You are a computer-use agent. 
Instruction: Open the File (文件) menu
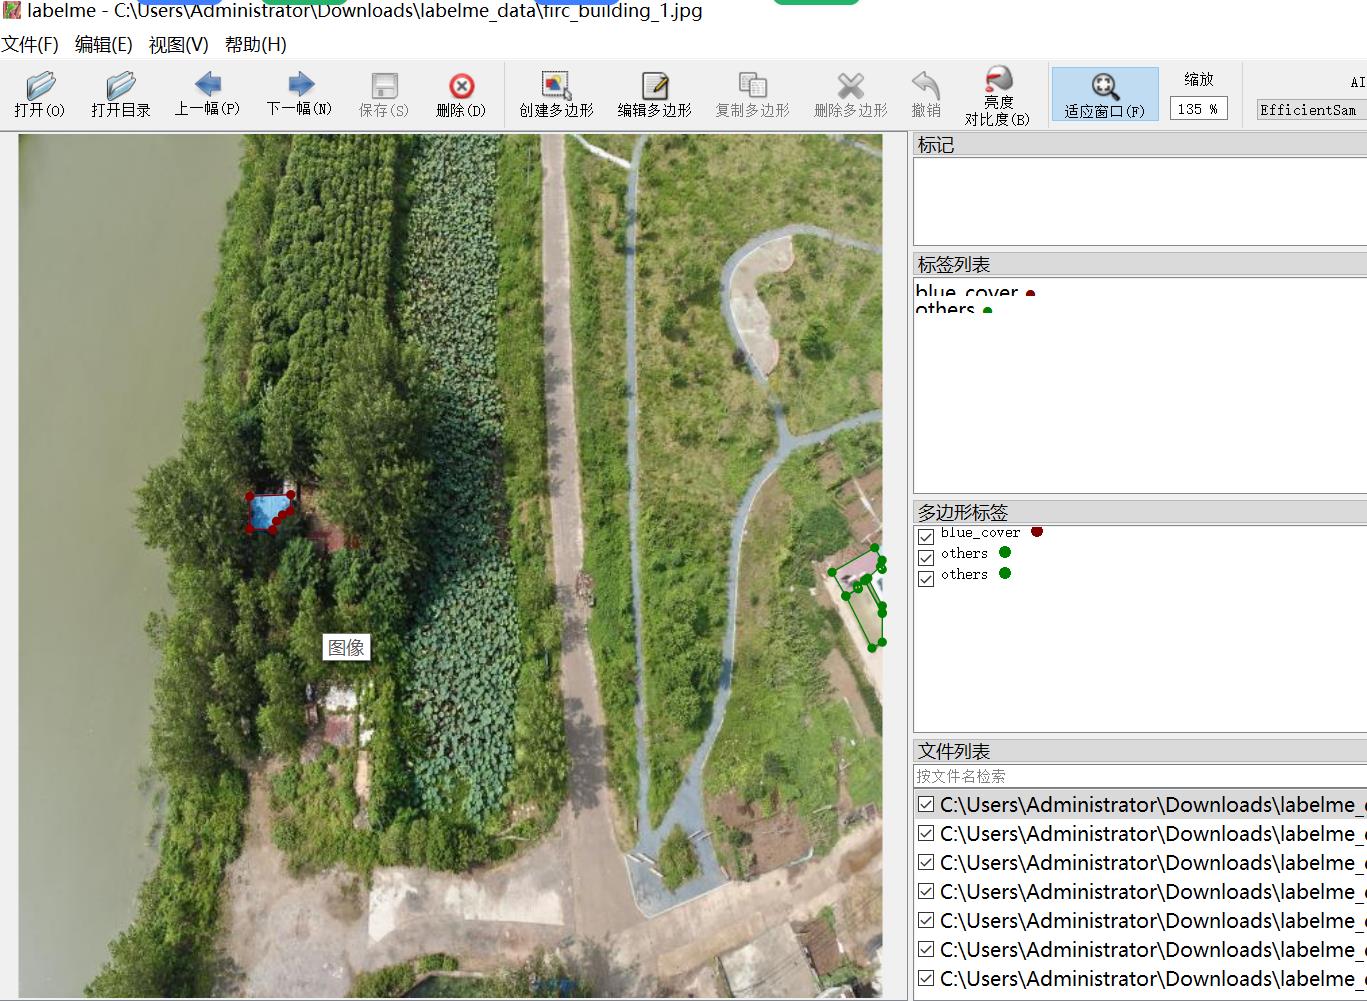[30, 44]
